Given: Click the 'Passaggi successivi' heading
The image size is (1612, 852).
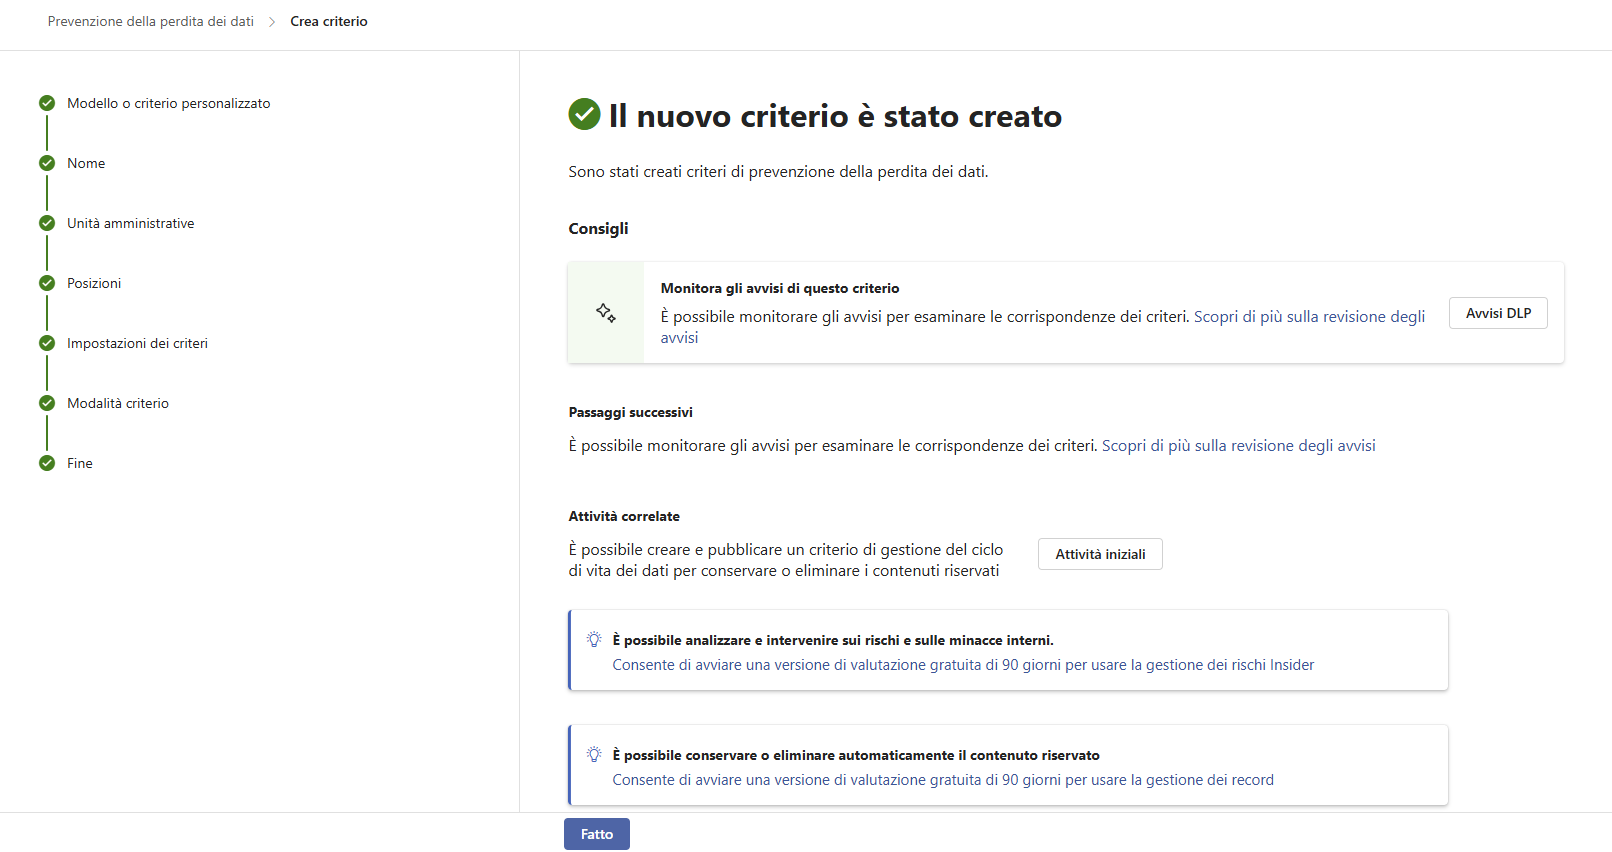Looking at the screenshot, I should click(630, 412).
